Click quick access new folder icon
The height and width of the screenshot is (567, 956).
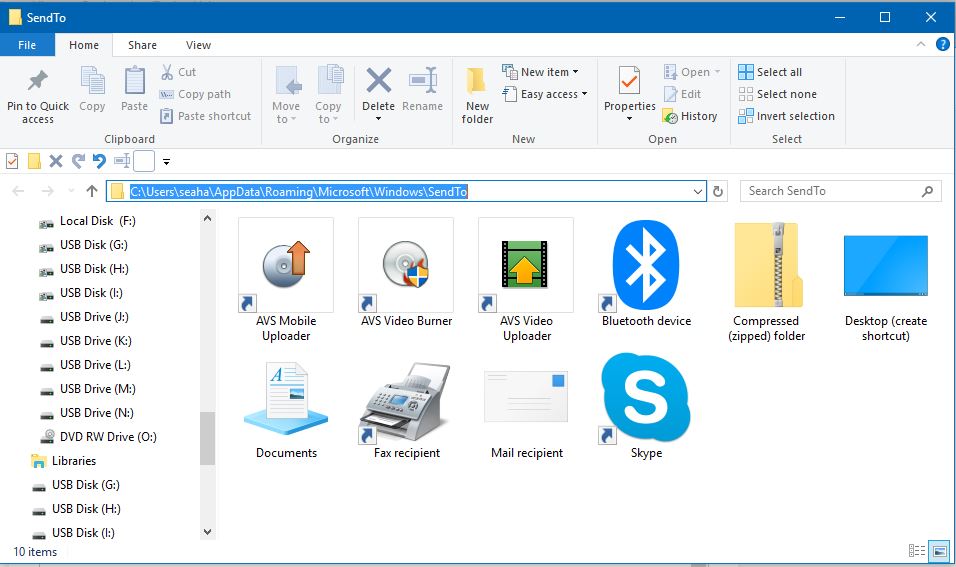pyautogui.click(x=34, y=161)
